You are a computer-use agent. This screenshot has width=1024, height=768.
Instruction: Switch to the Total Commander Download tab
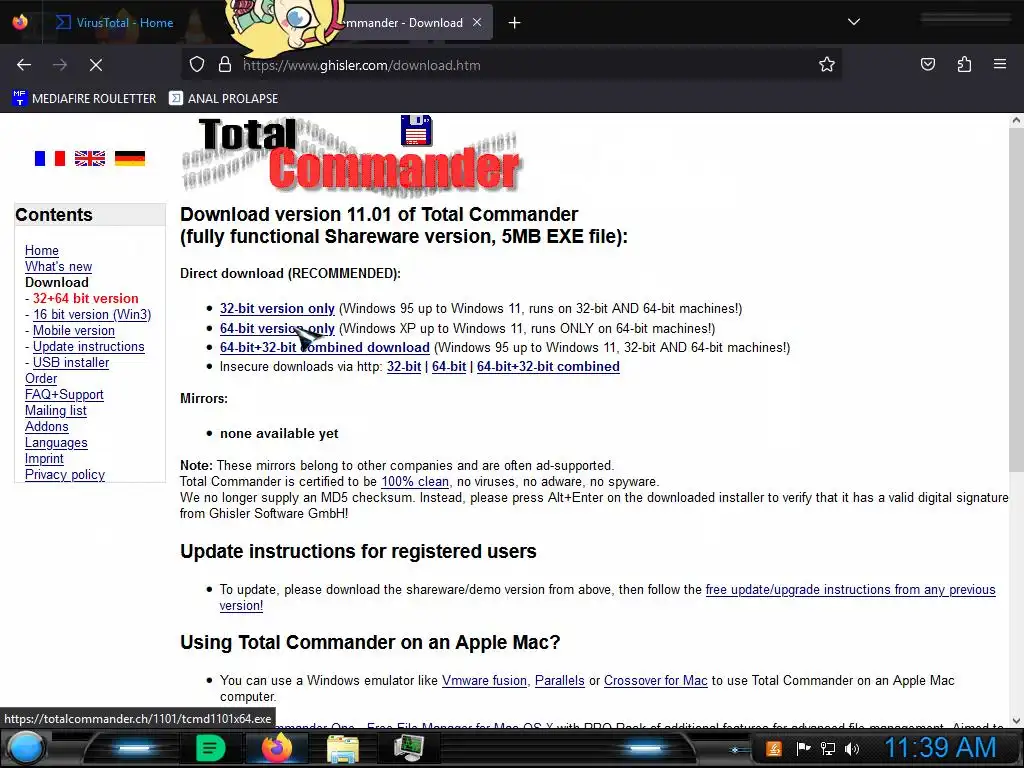click(405, 23)
